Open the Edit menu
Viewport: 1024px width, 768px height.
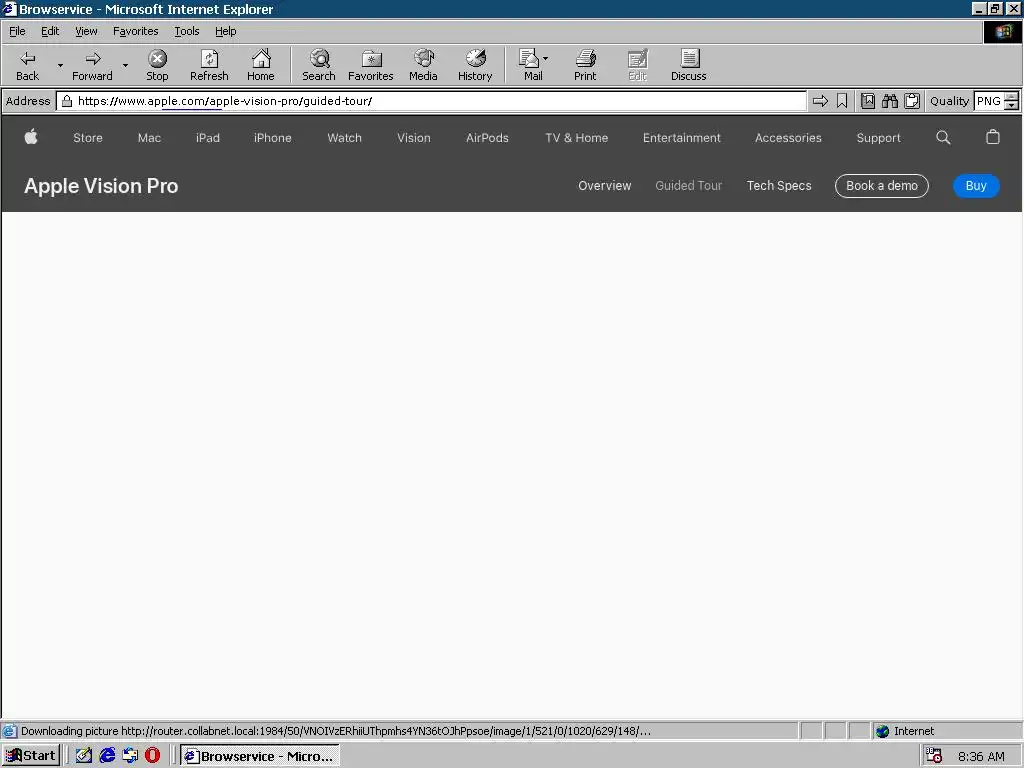point(50,31)
